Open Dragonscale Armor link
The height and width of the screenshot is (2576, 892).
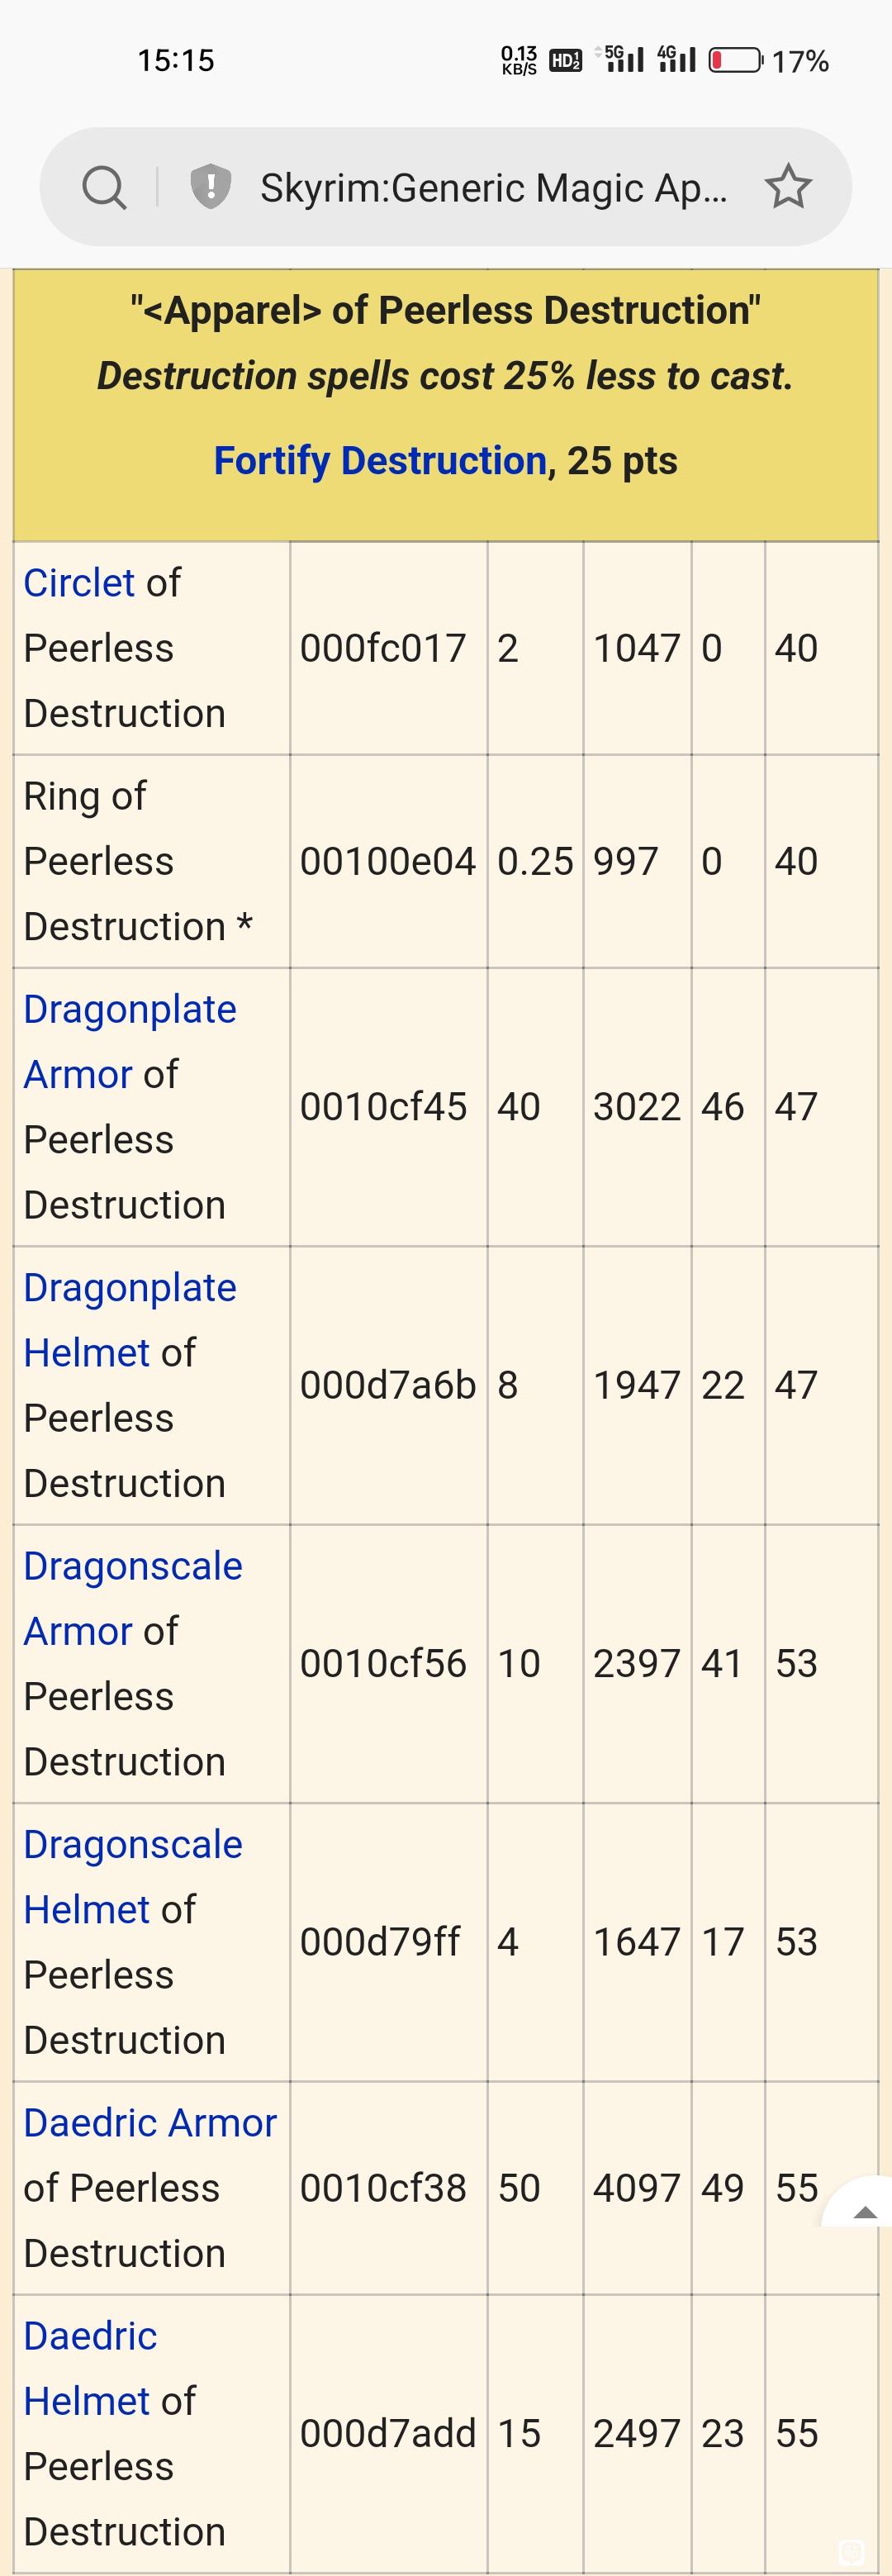(133, 1599)
